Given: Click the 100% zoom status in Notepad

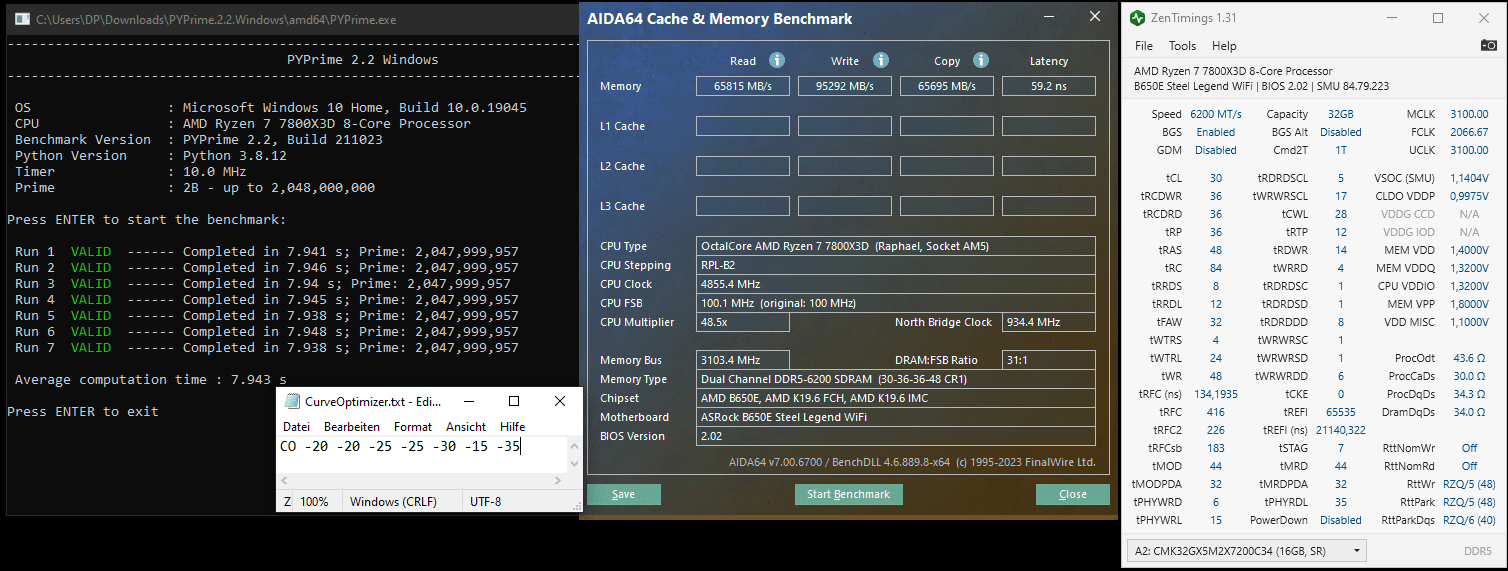Looking at the screenshot, I should [x=314, y=502].
